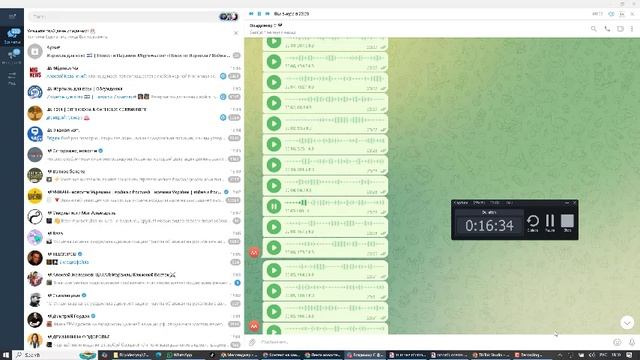This screenshot has height=360, width=640.
Task: Select the All chats folder in sidebar
Action: tap(12, 37)
